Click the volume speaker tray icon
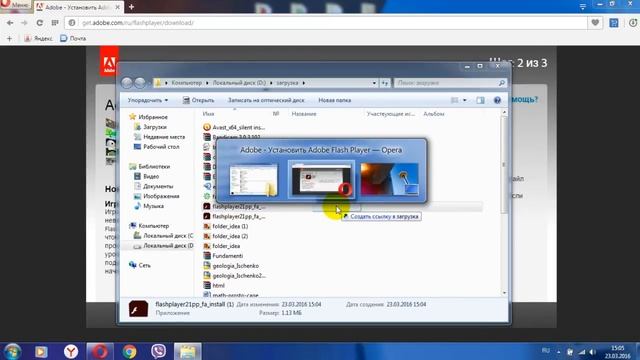 pyautogui.click(x=592, y=352)
